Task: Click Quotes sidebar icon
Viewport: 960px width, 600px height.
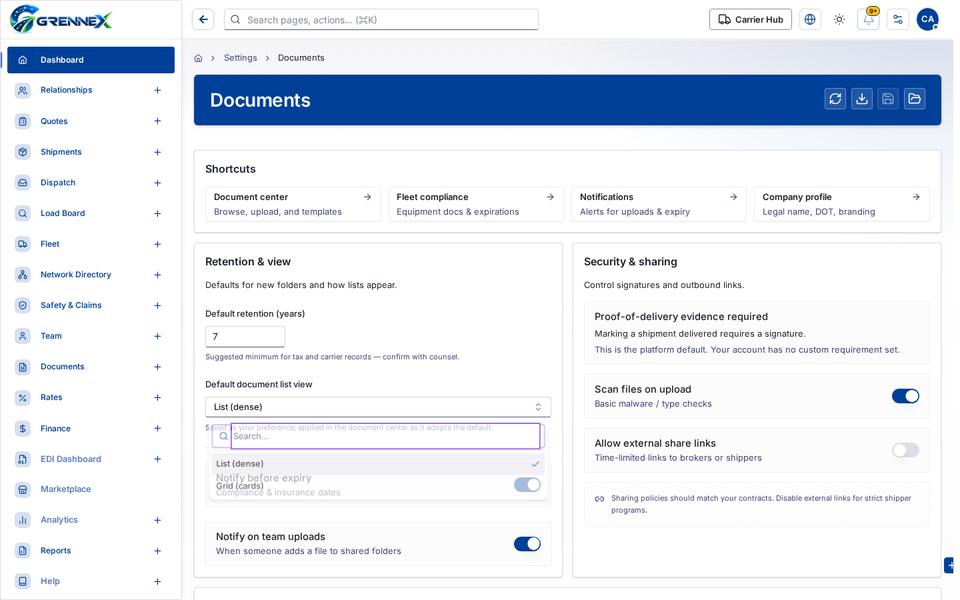Action: (x=23, y=121)
